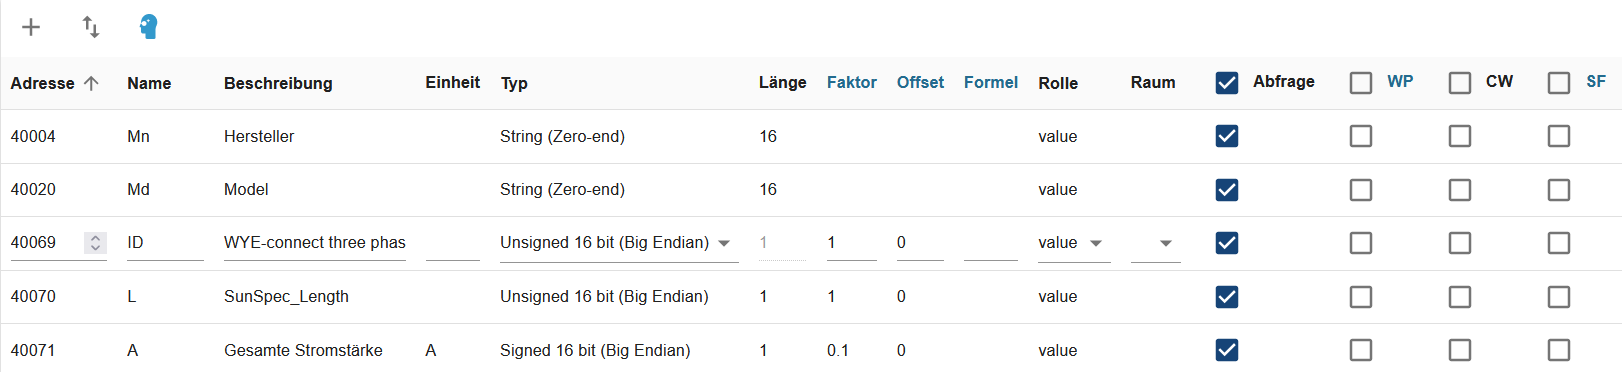Open the Rolle value dropdown in ID row

coord(1074,243)
